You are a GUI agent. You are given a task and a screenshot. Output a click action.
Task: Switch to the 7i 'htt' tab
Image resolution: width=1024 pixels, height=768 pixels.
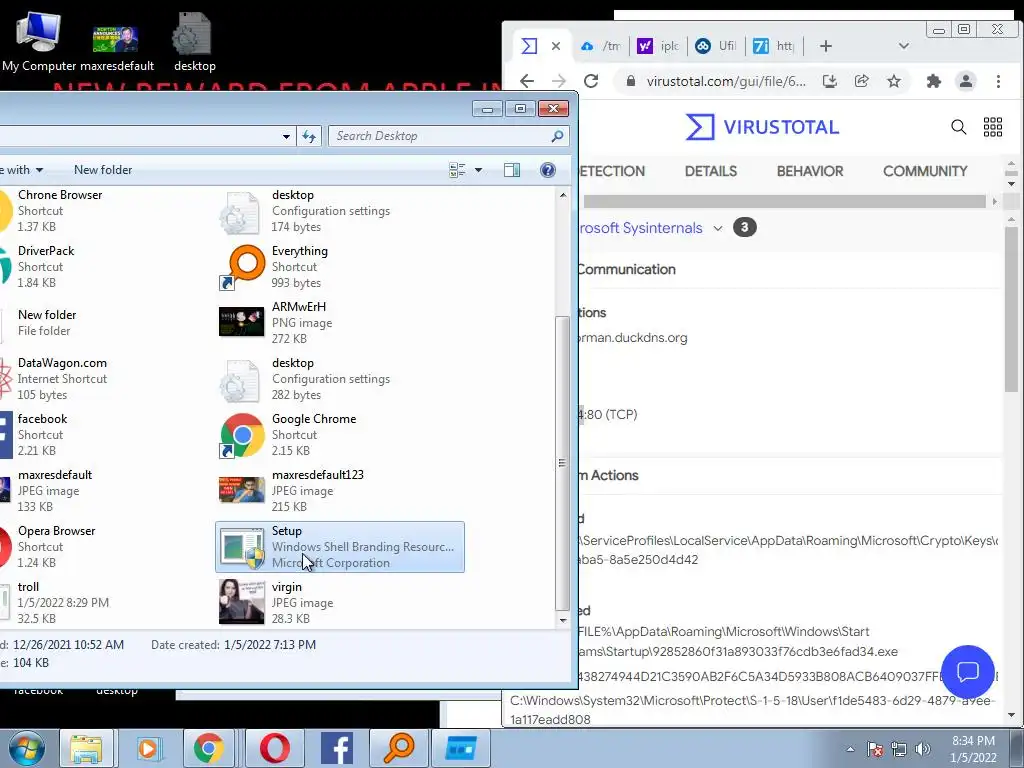coord(773,46)
